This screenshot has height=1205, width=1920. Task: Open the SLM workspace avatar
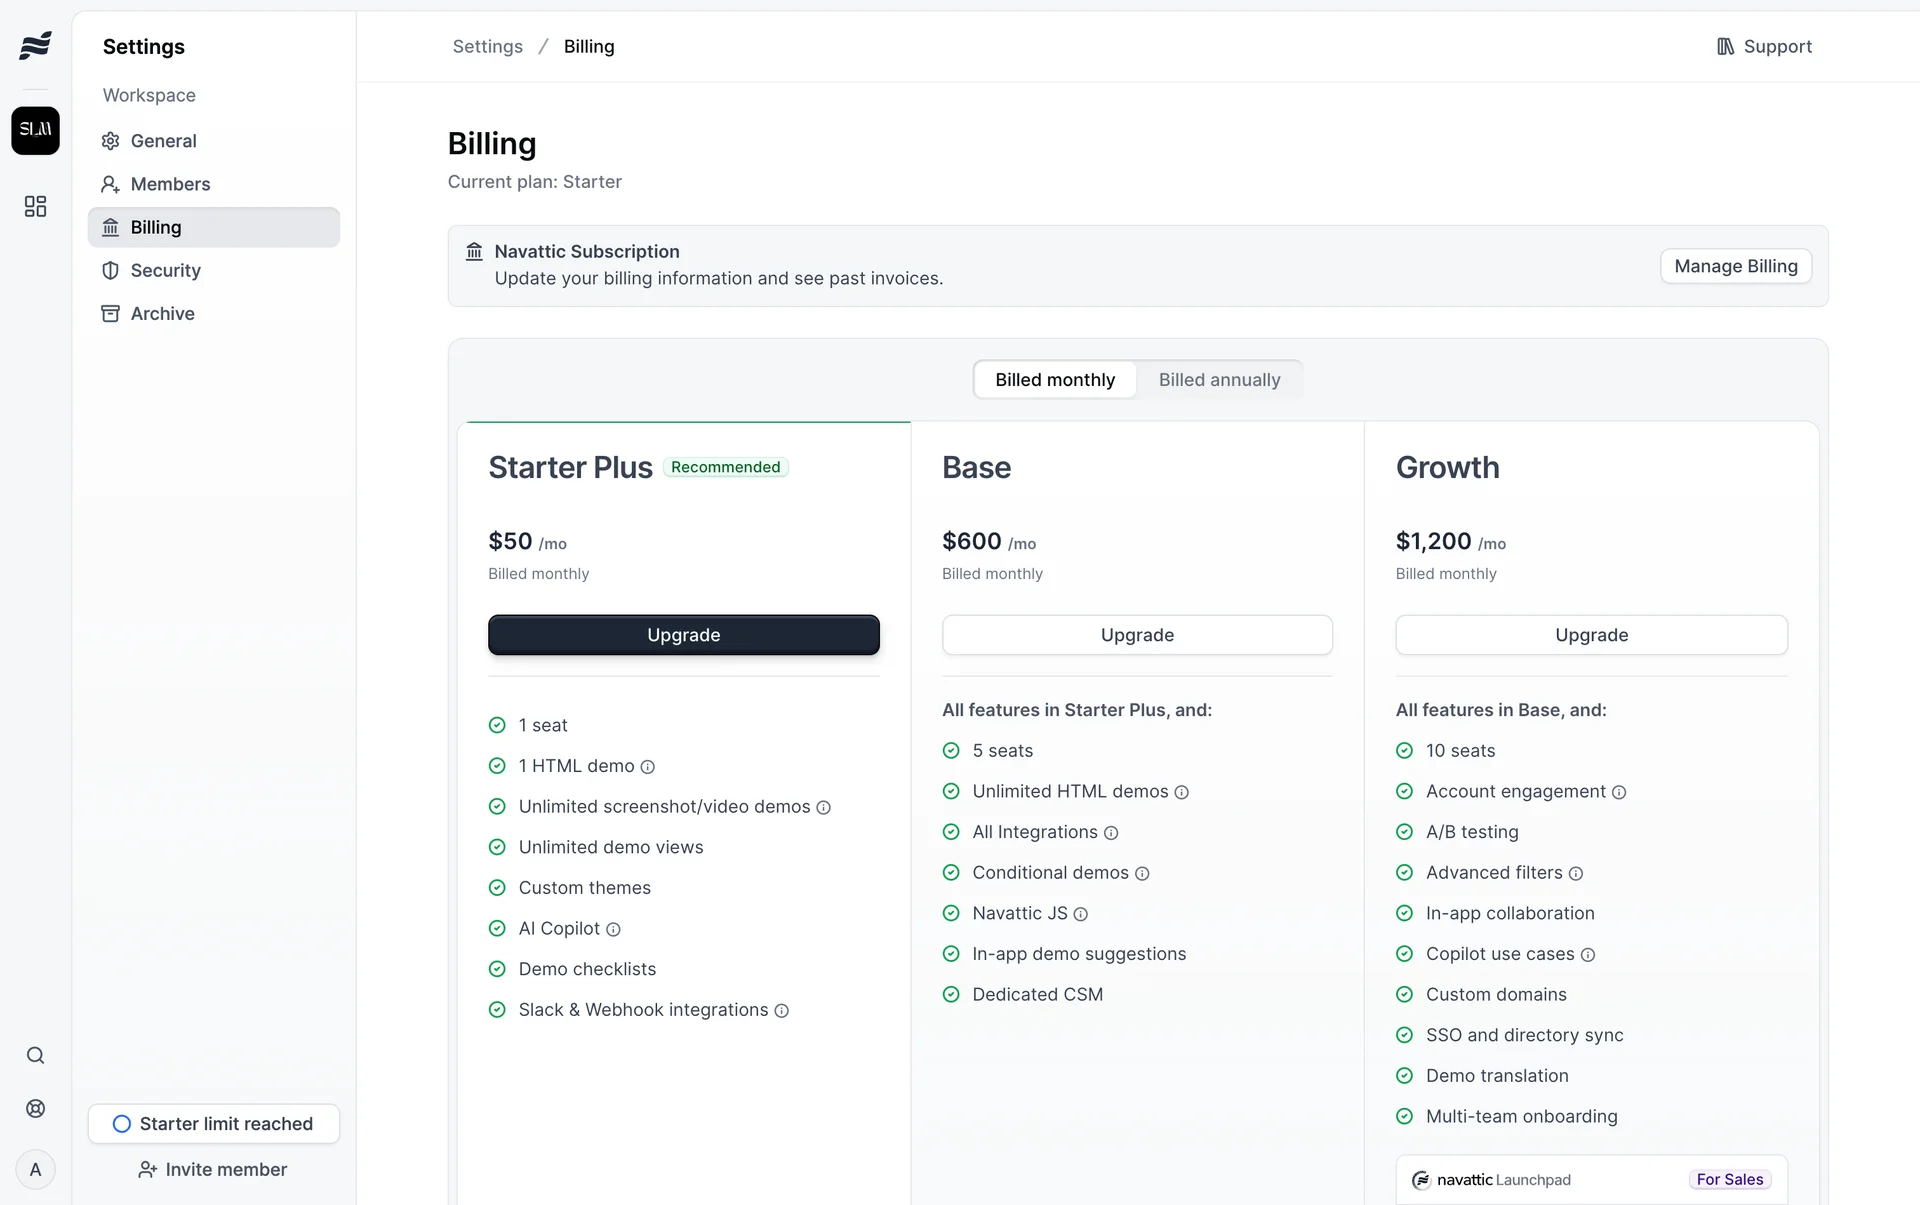click(x=35, y=130)
